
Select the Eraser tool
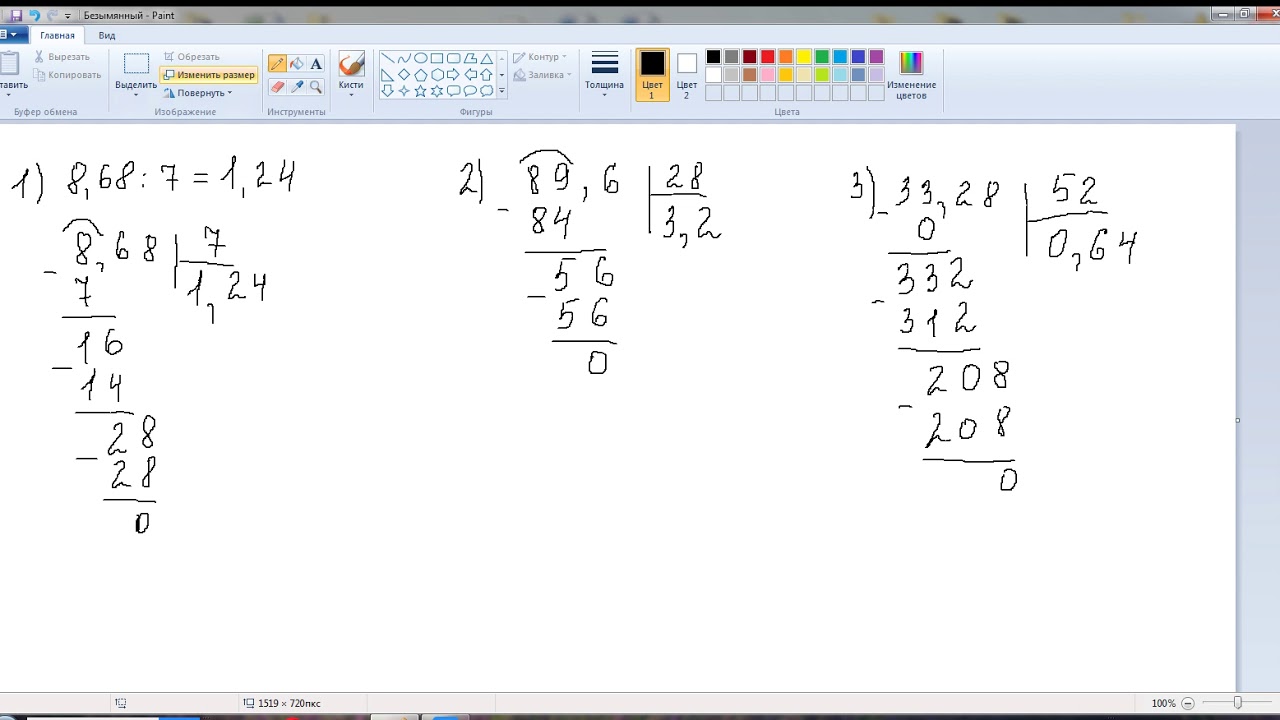point(277,87)
